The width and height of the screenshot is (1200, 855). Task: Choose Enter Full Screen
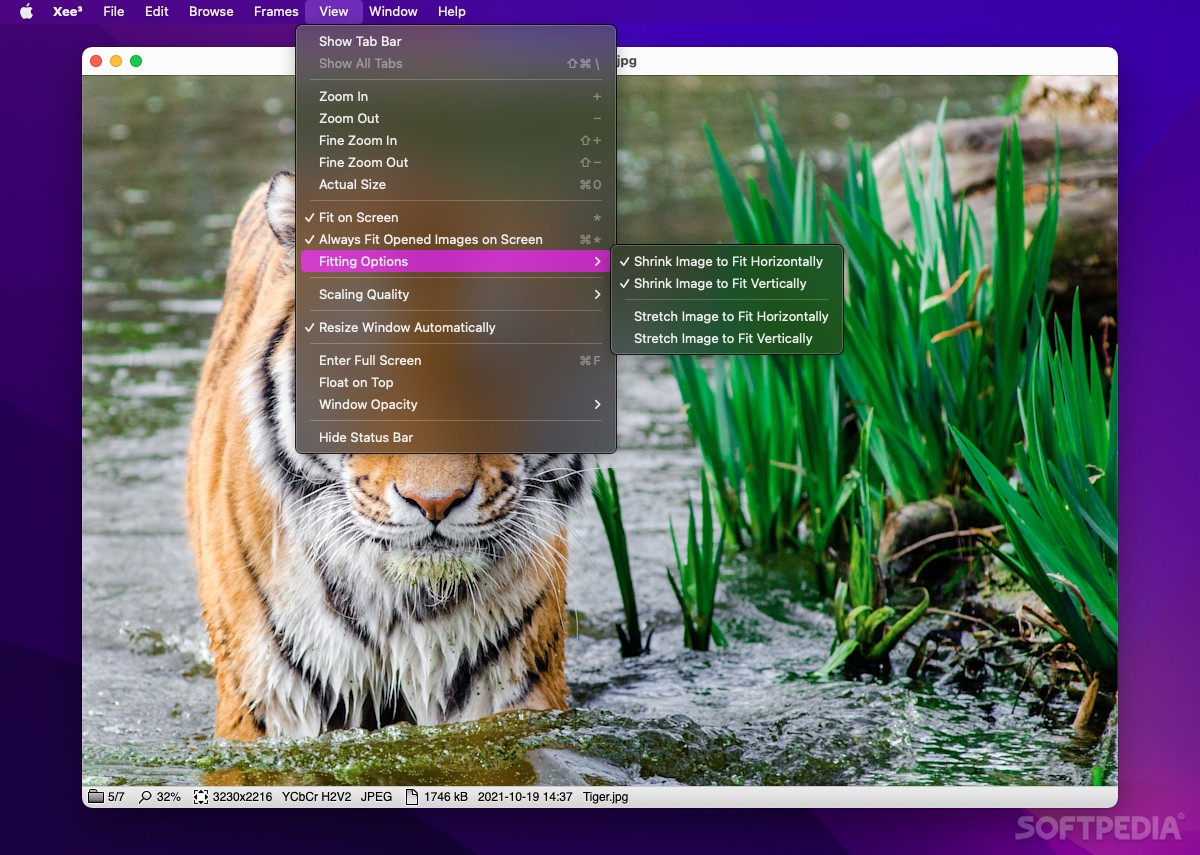(x=369, y=360)
